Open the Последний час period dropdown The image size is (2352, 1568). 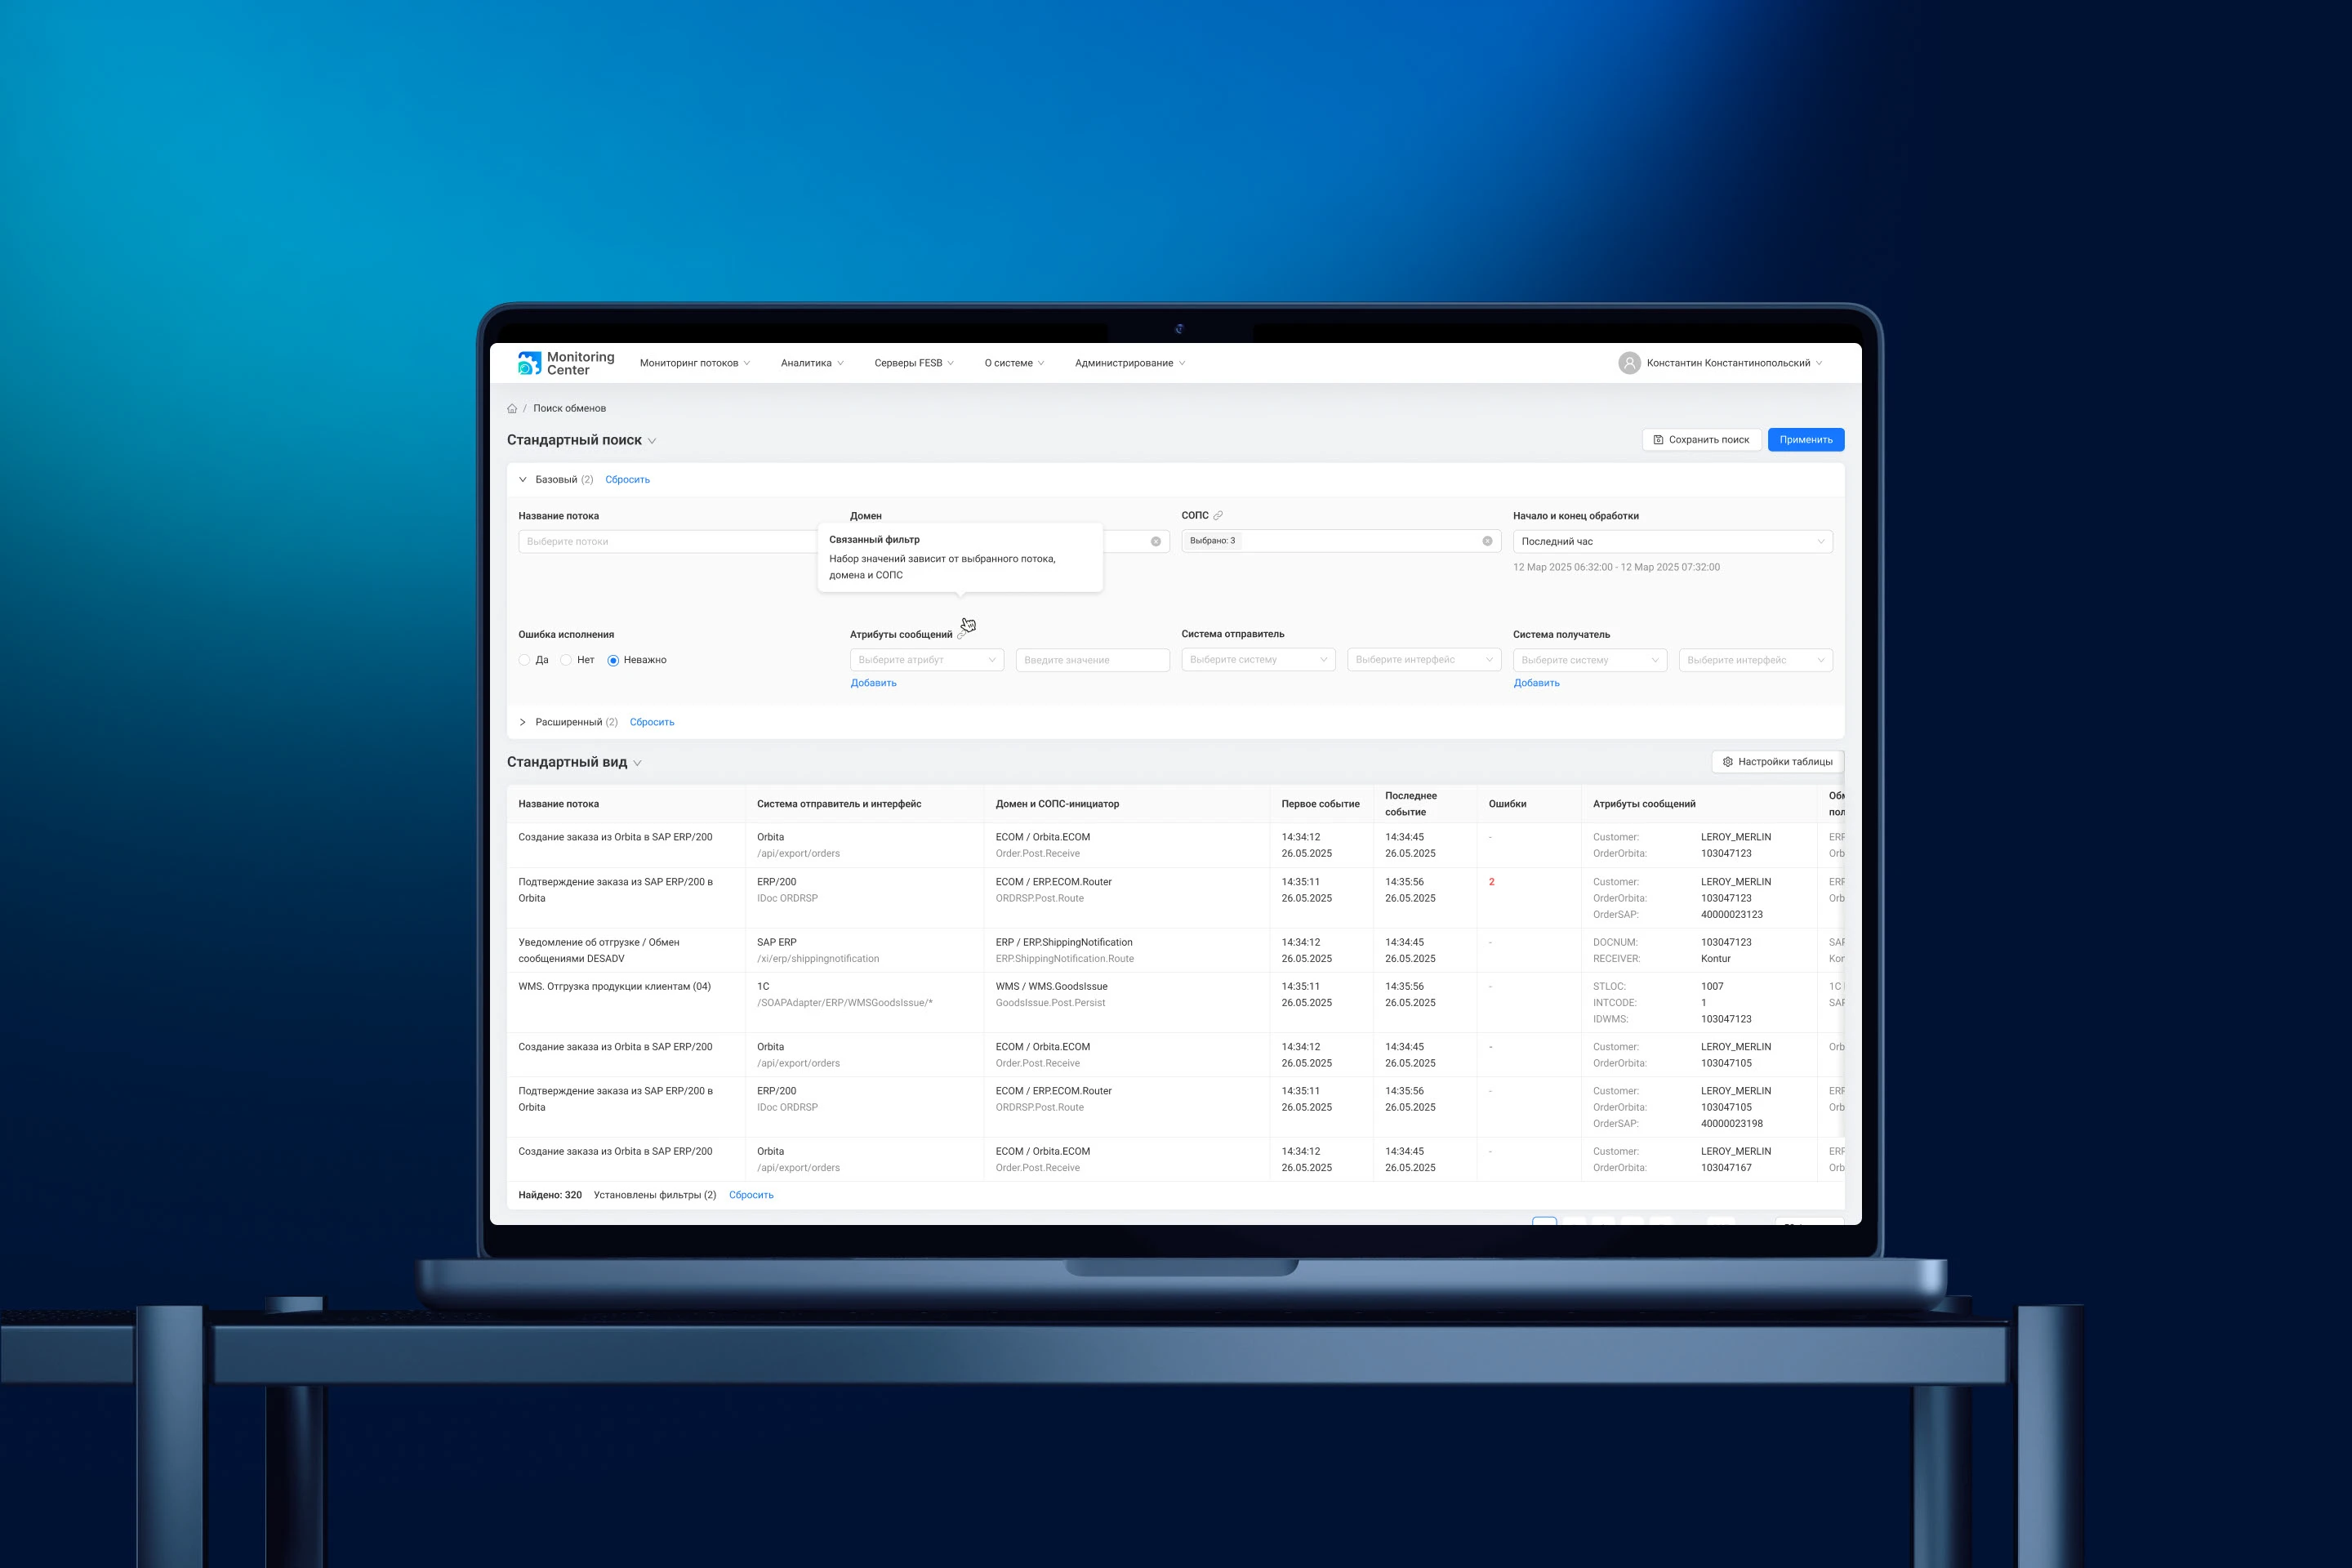1671,541
